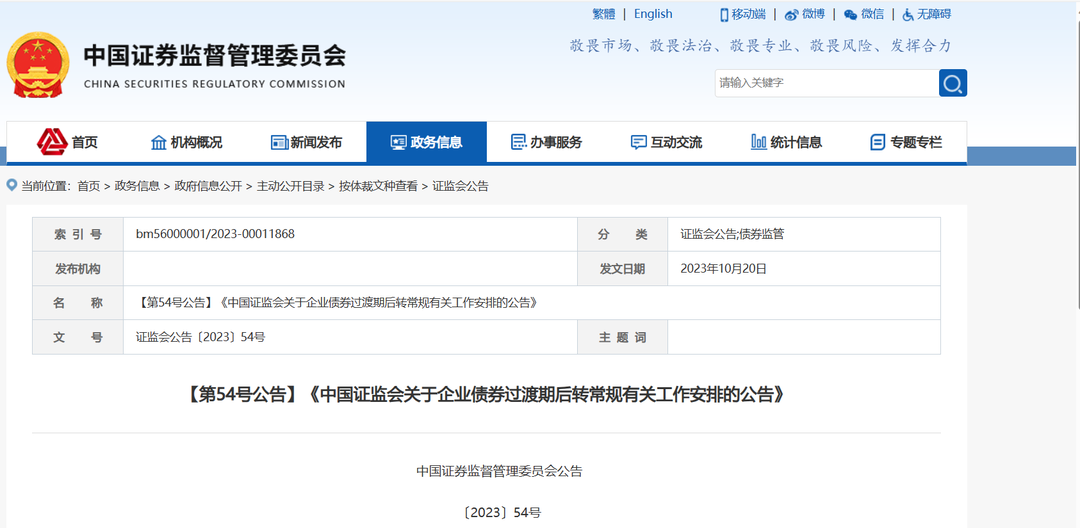Click the index number bm56000001/2023-00011868
This screenshot has width=1080, height=528.
tap(215, 234)
